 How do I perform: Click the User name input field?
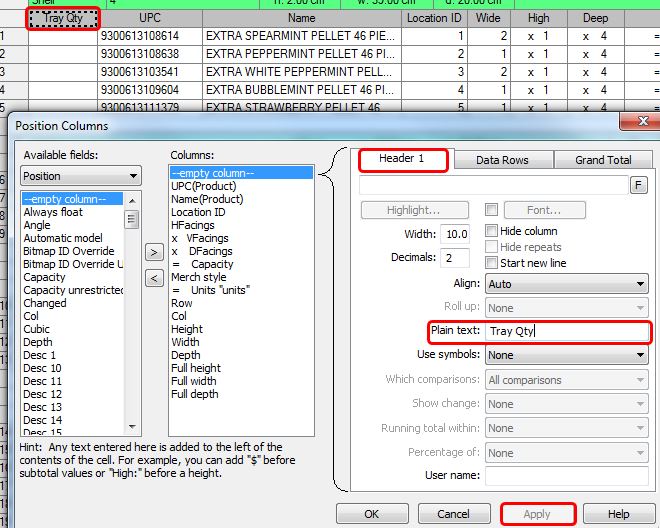click(x=567, y=475)
